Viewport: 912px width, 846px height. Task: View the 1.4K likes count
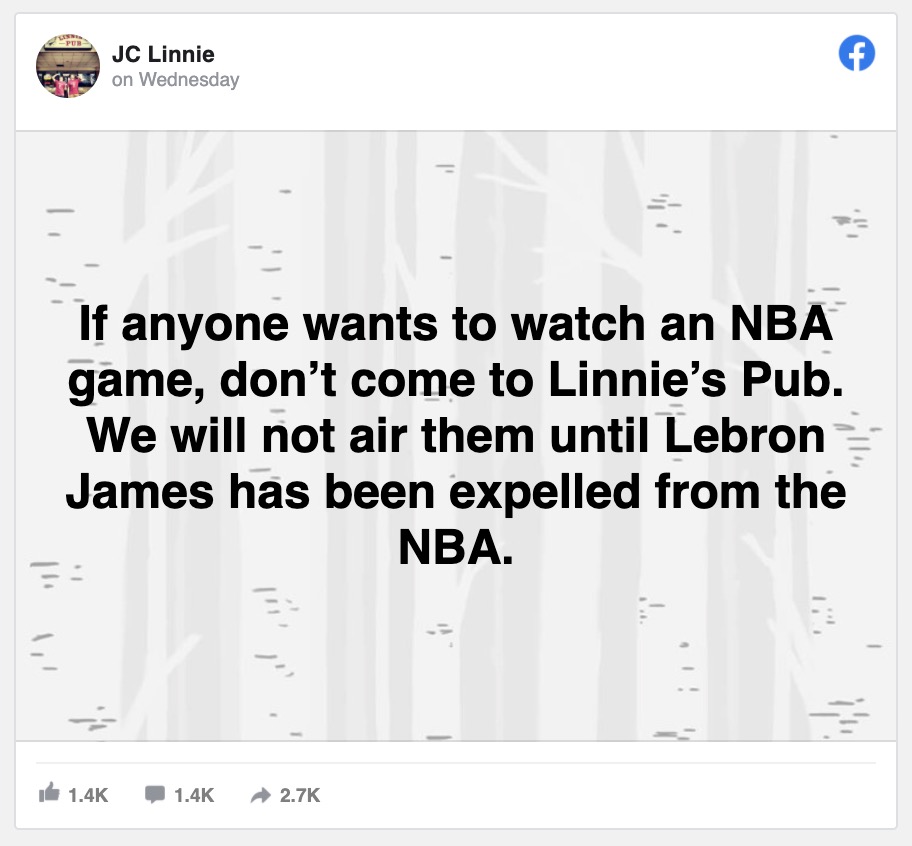88,795
